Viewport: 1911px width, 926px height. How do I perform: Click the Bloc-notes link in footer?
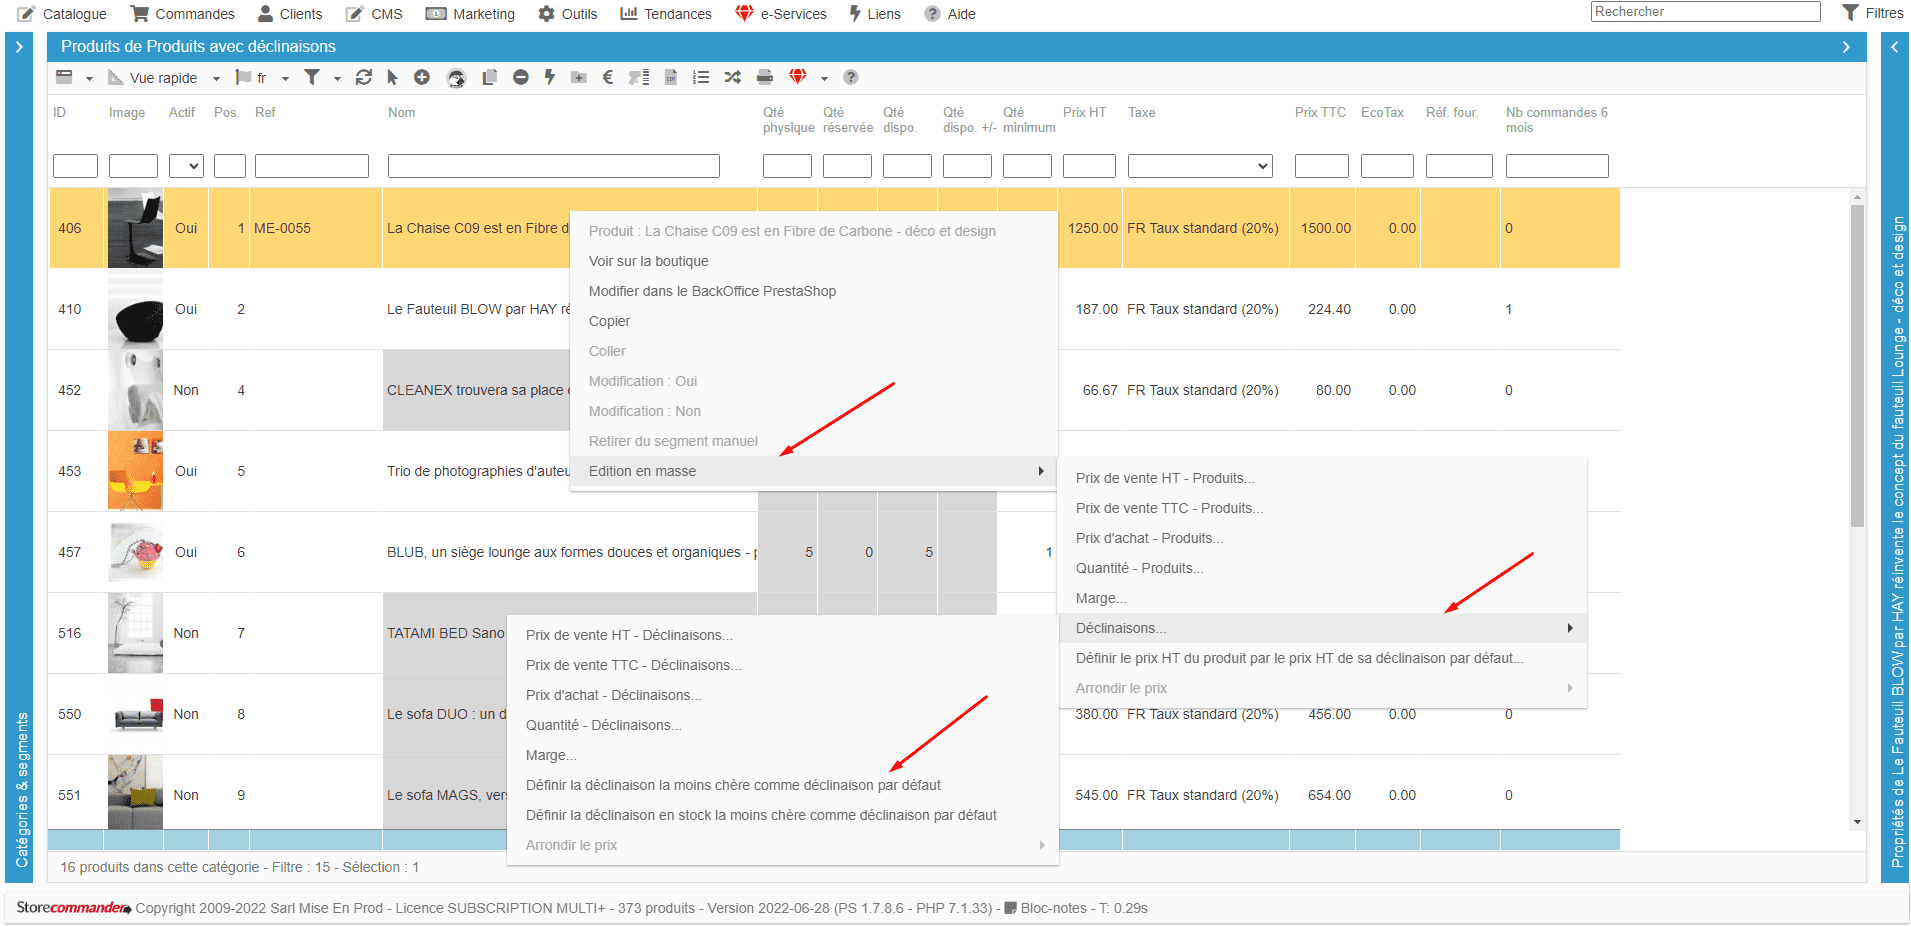[1052, 908]
